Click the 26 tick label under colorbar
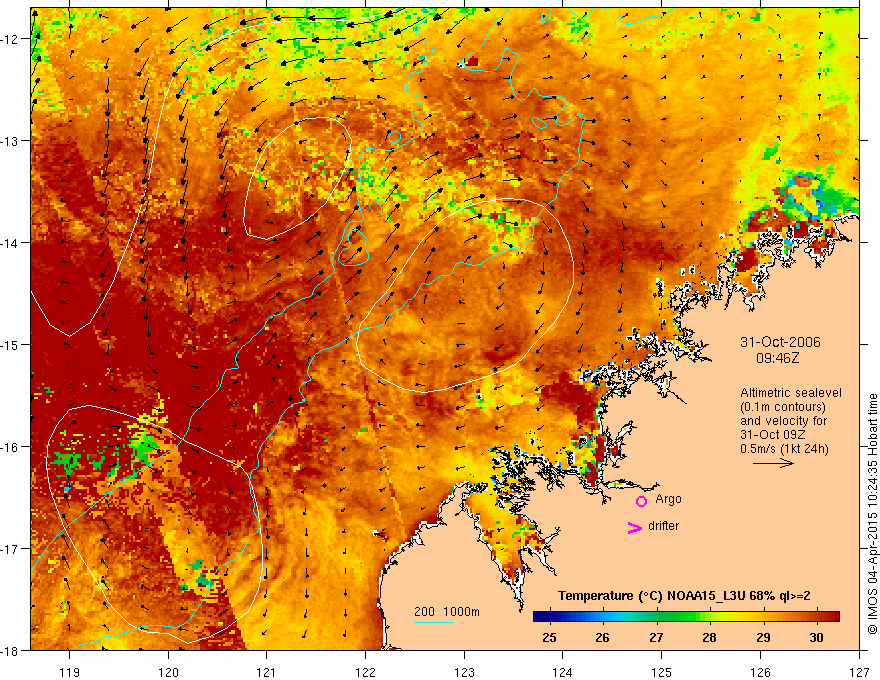Image resolution: width=880 pixels, height=680 pixels. click(602, 637)
